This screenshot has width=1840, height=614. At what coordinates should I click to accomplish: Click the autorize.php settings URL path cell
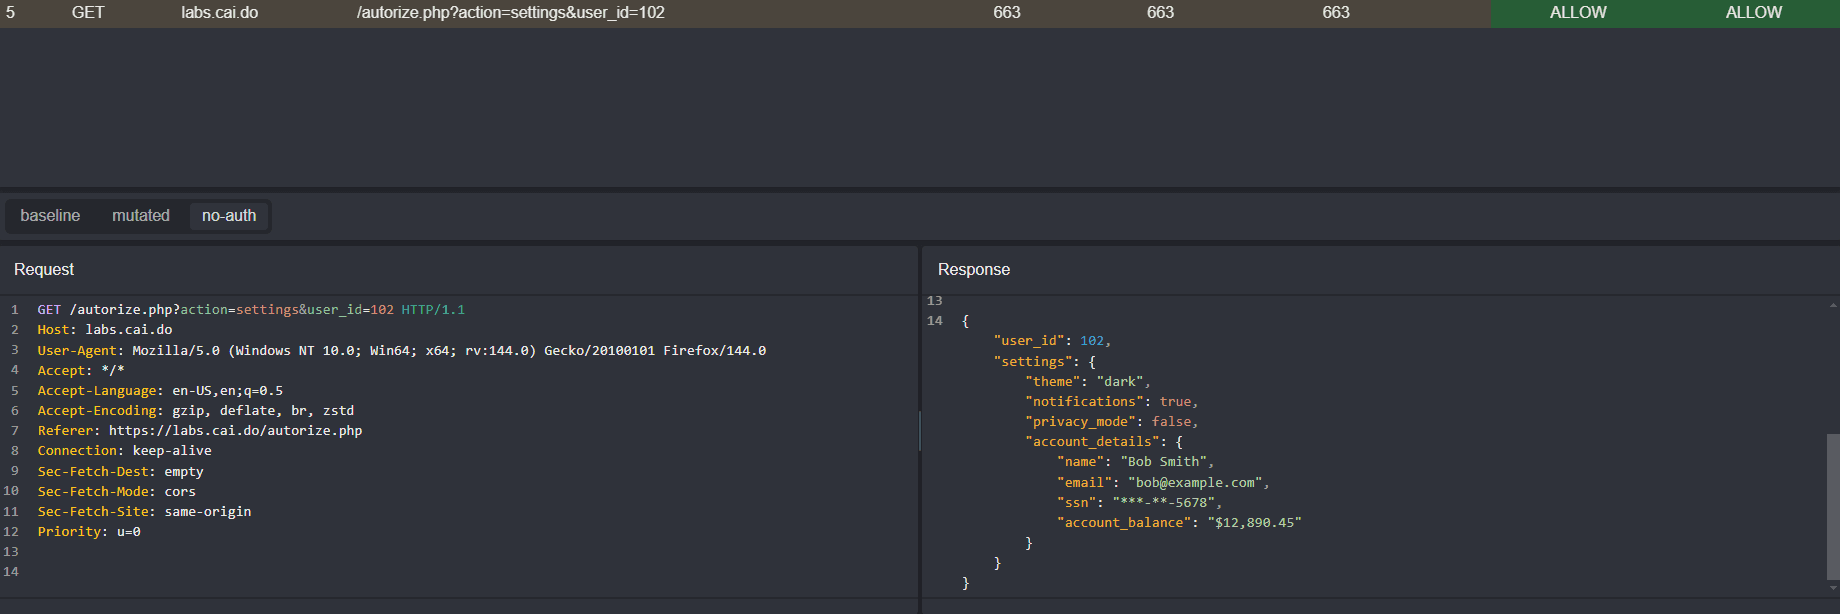point(510,13)
